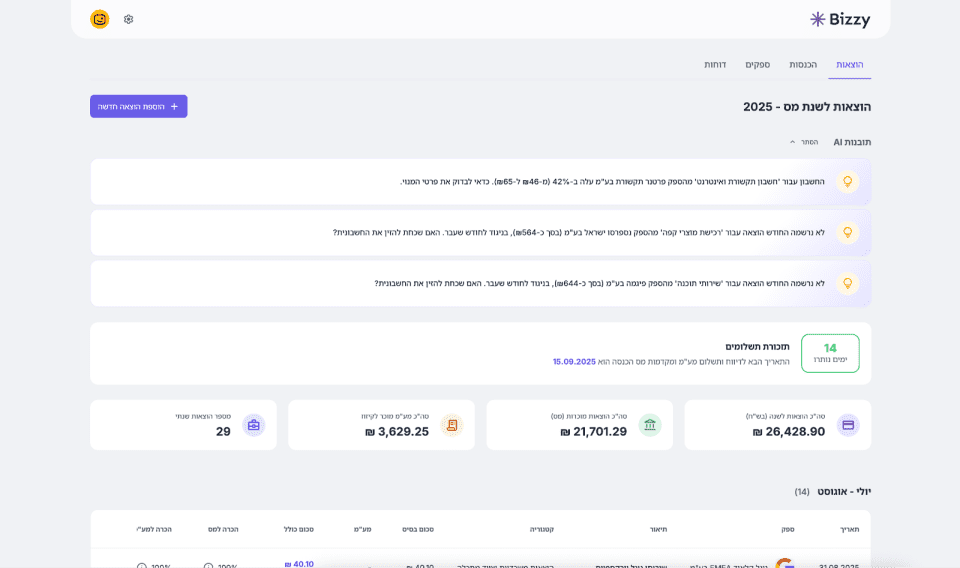Switch to the ספקים tab
Image resolution: width=960 pixels, height=568 pixels.
pos(757,65)
